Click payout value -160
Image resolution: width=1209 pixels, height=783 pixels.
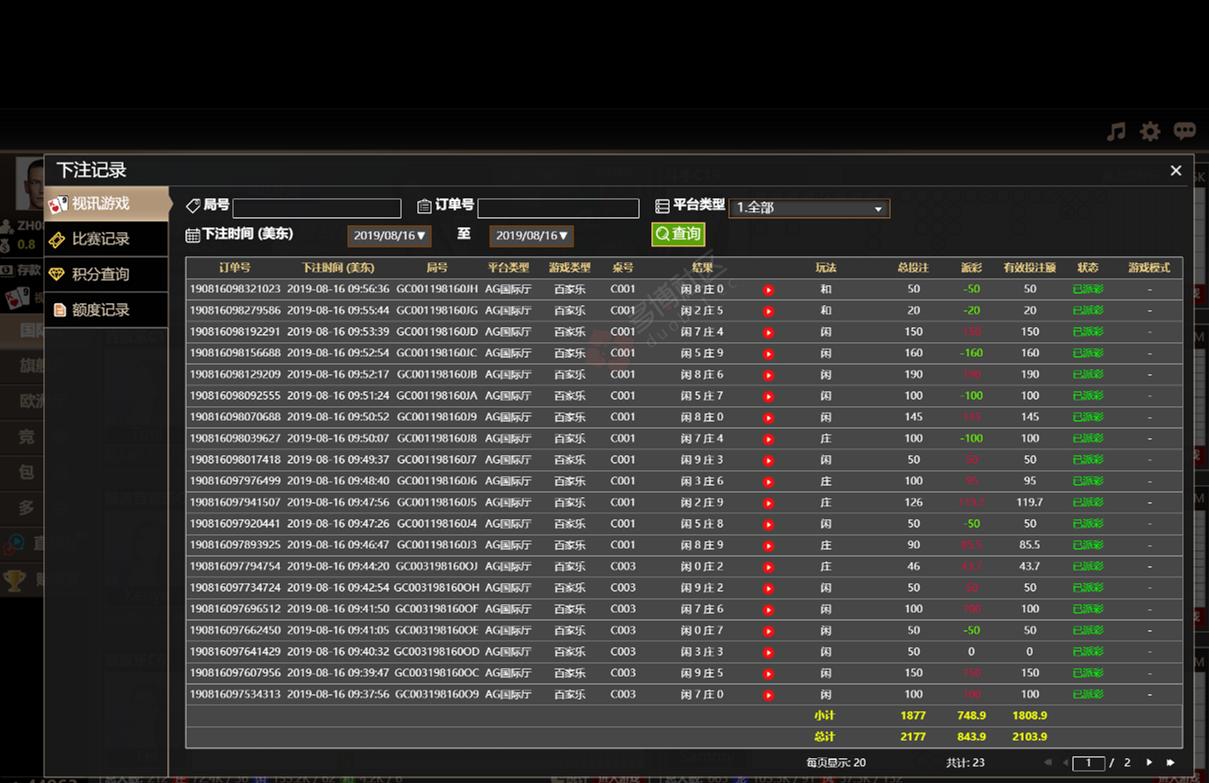(x=971, y=353)
